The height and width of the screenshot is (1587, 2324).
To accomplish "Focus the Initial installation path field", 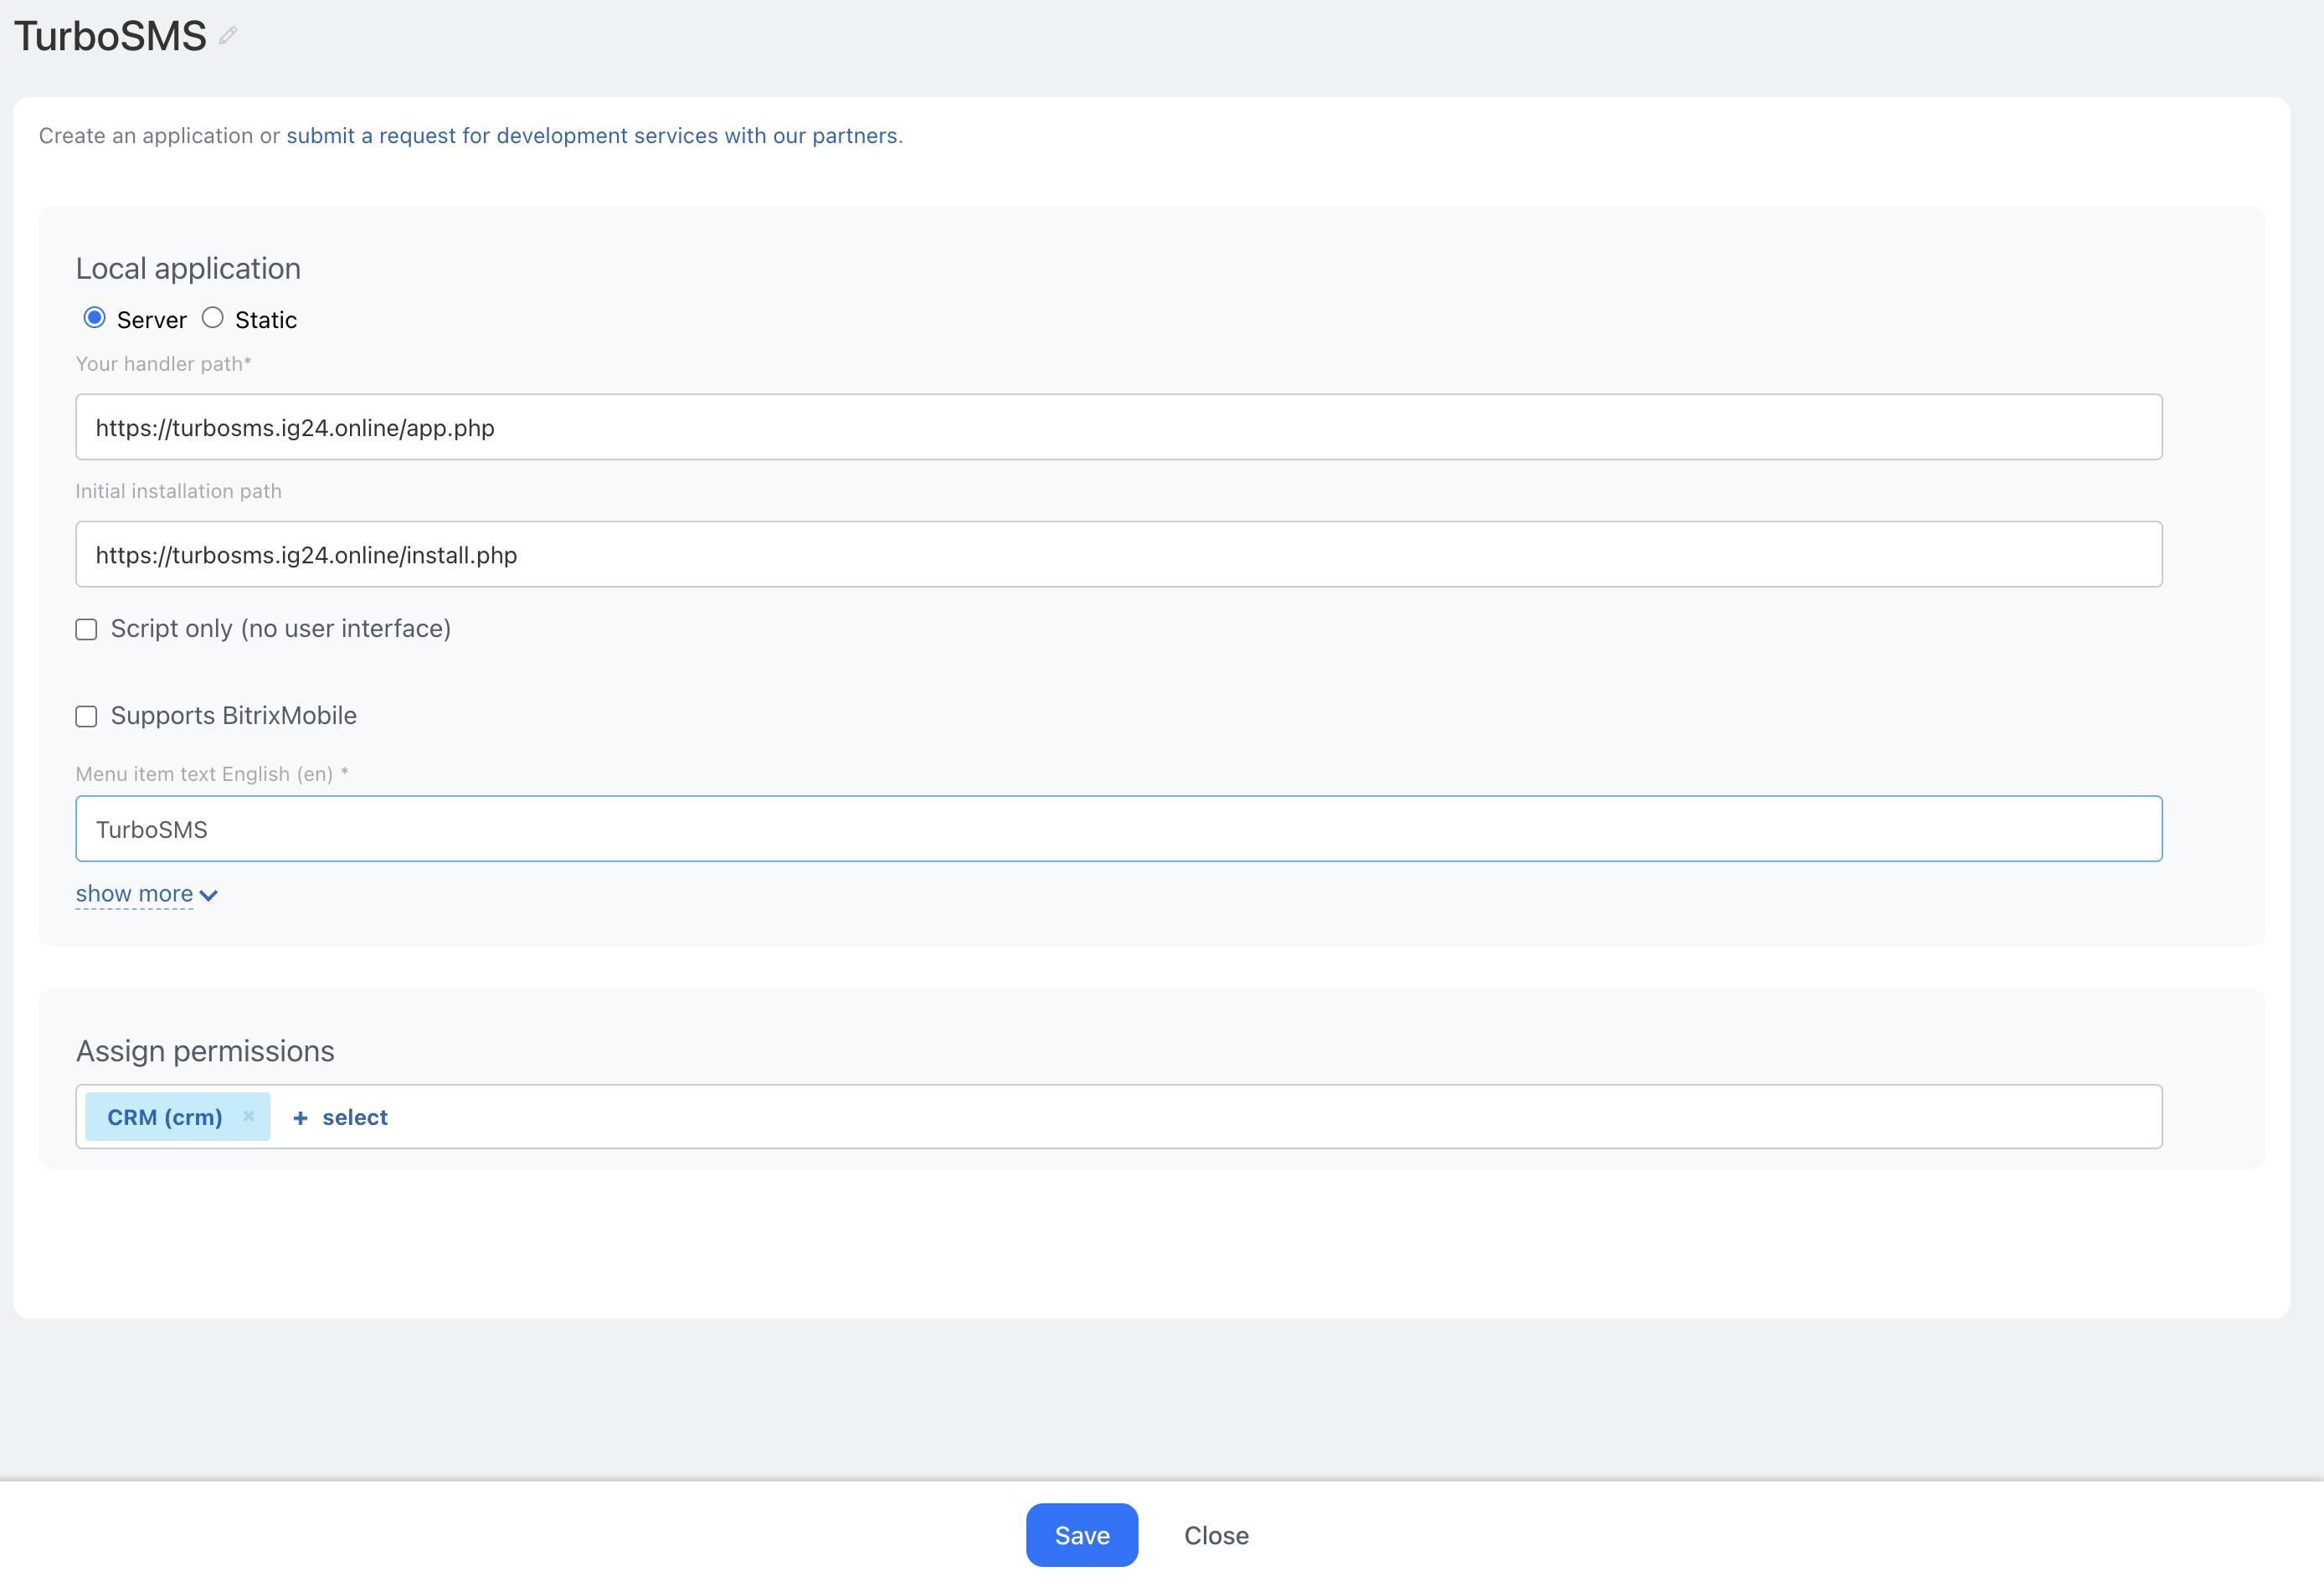I will (x=1119, y=554).
